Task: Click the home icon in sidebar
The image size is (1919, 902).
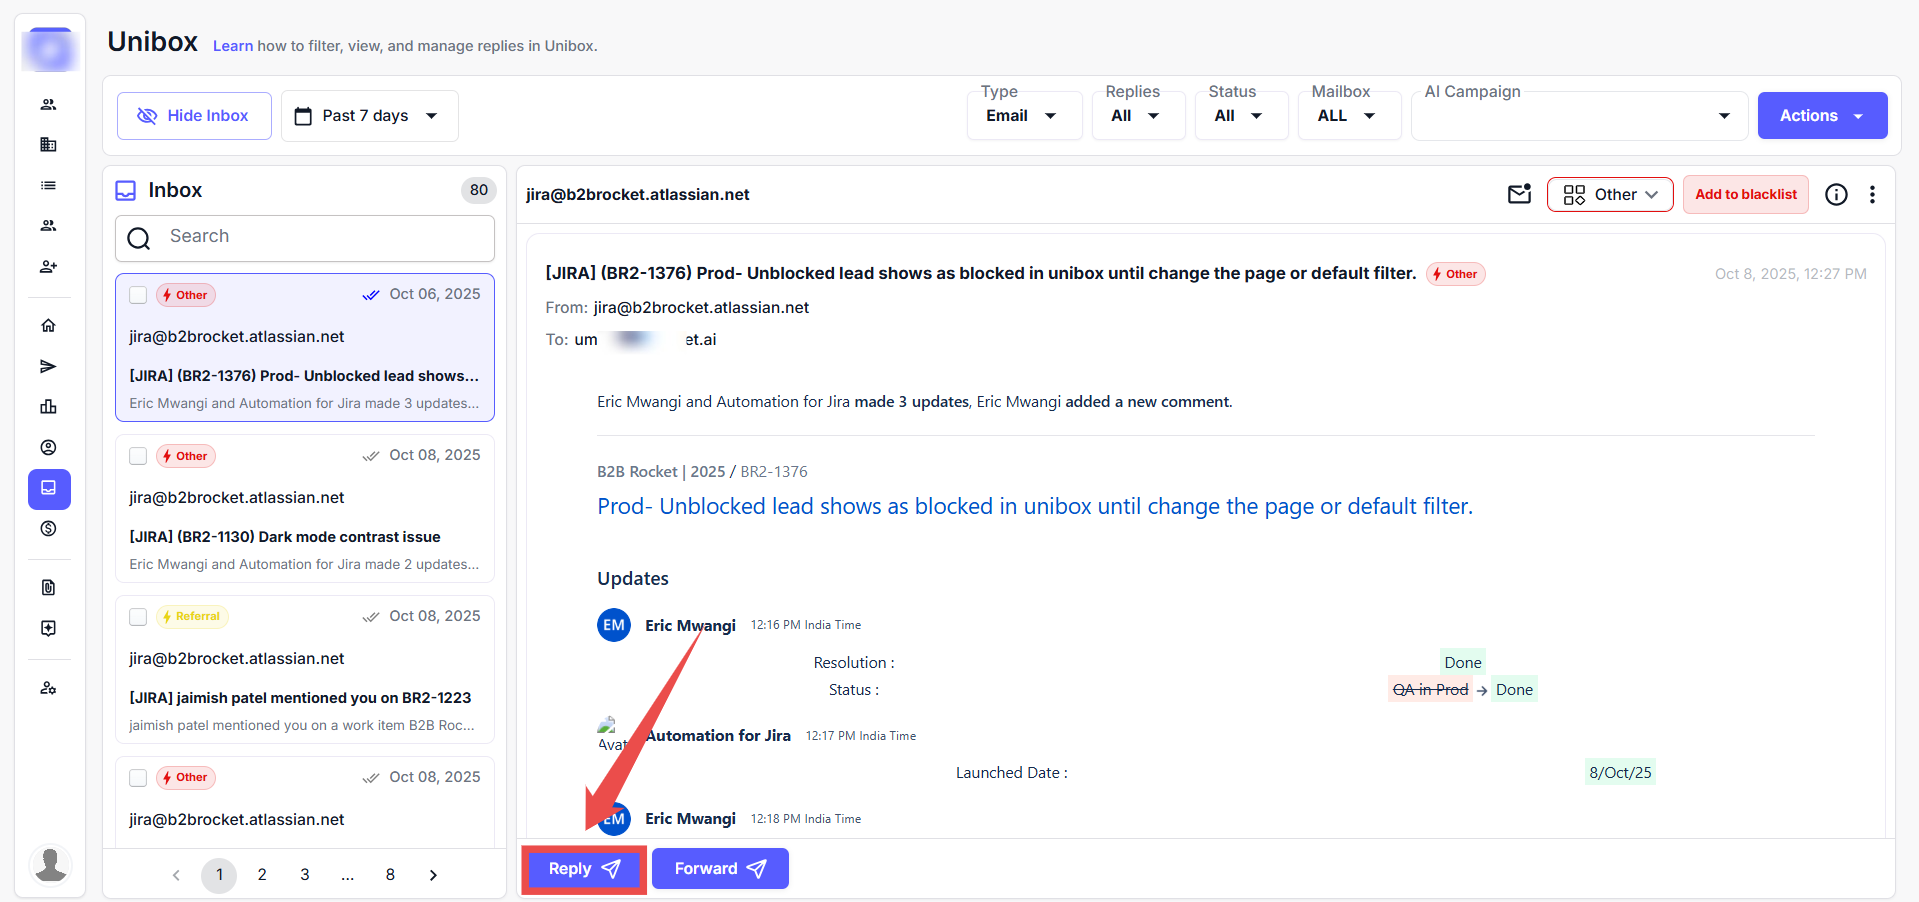Action: coord(48,326)
